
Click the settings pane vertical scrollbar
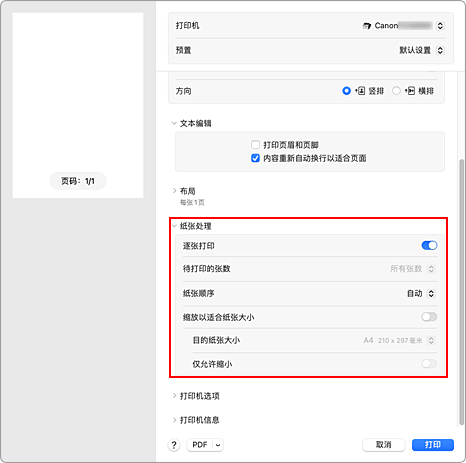coord(462,292)
